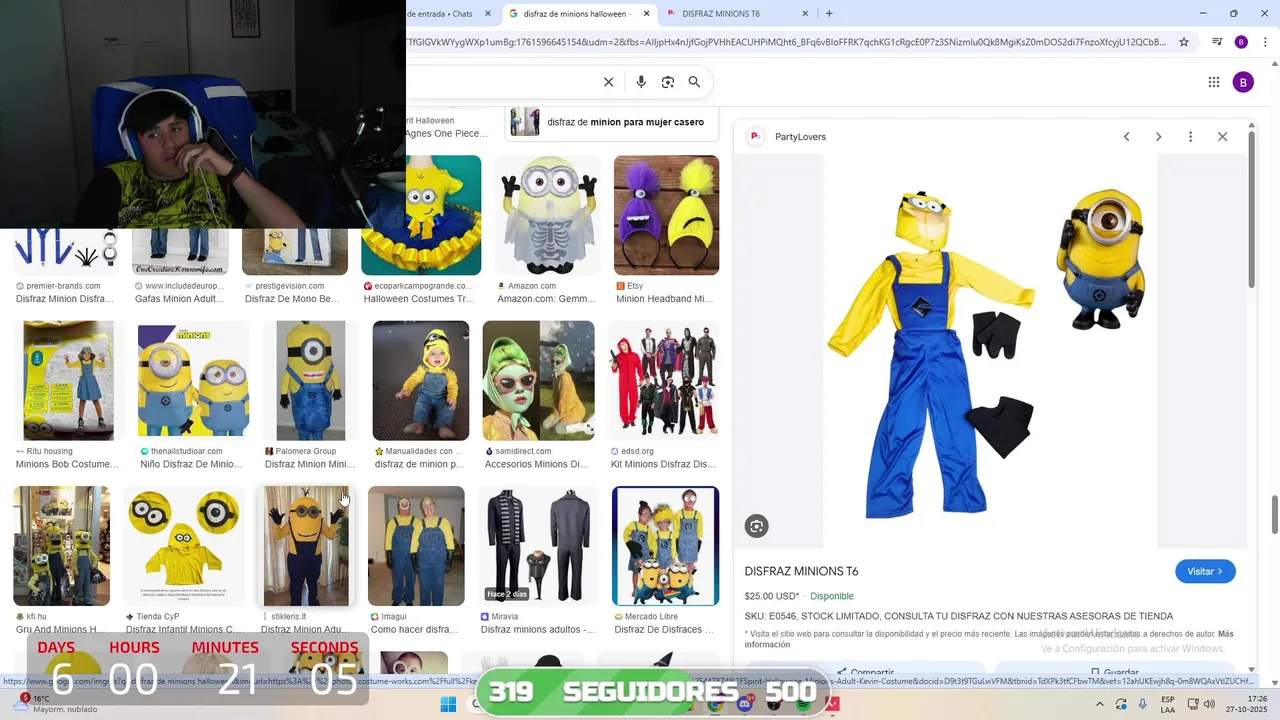Bookmark this page with the star icon
1280x720 pixels.
[x=1184, y=42]
